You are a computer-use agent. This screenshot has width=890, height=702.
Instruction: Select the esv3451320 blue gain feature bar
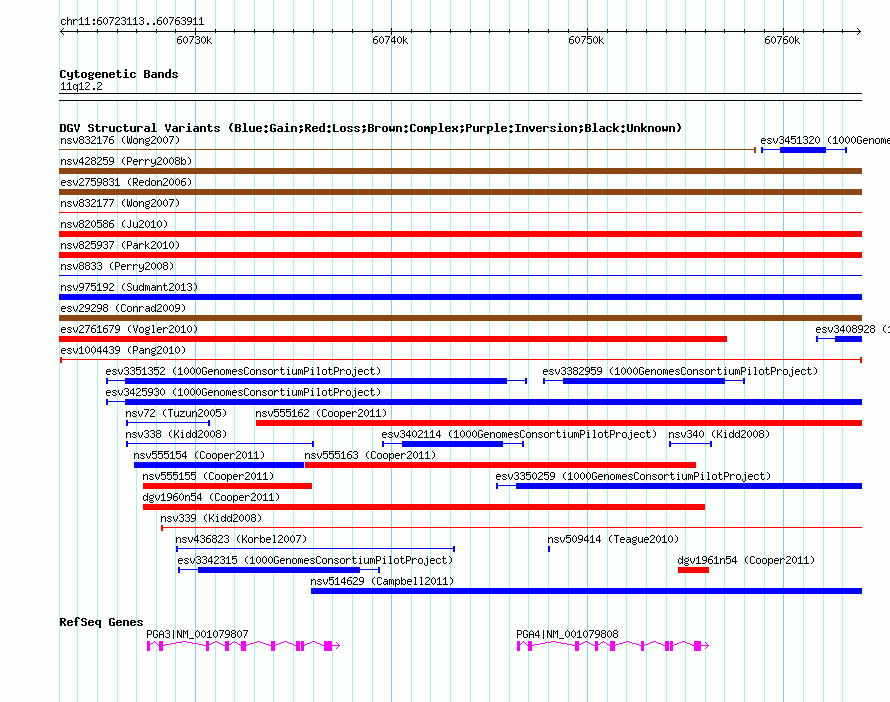803,150
